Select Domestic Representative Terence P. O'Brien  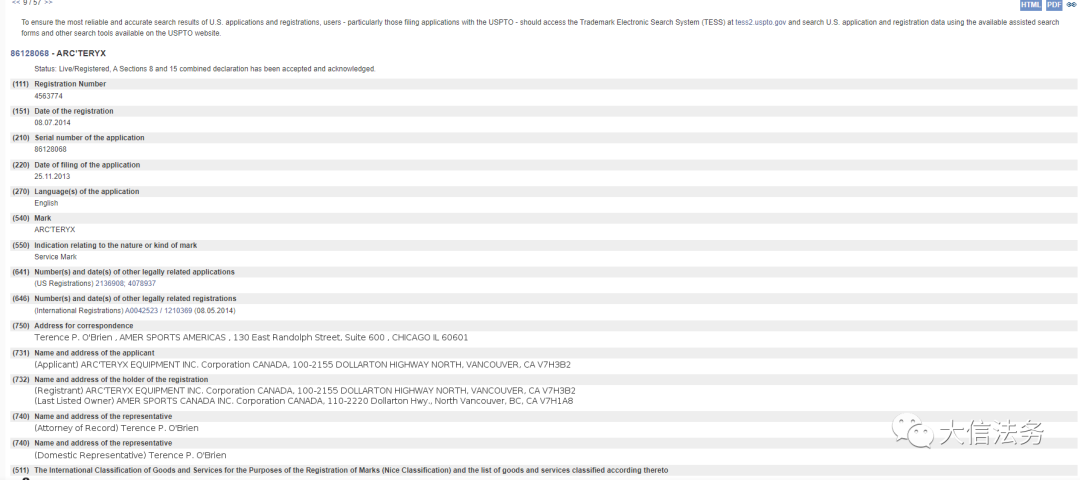[x=130, y=455]
